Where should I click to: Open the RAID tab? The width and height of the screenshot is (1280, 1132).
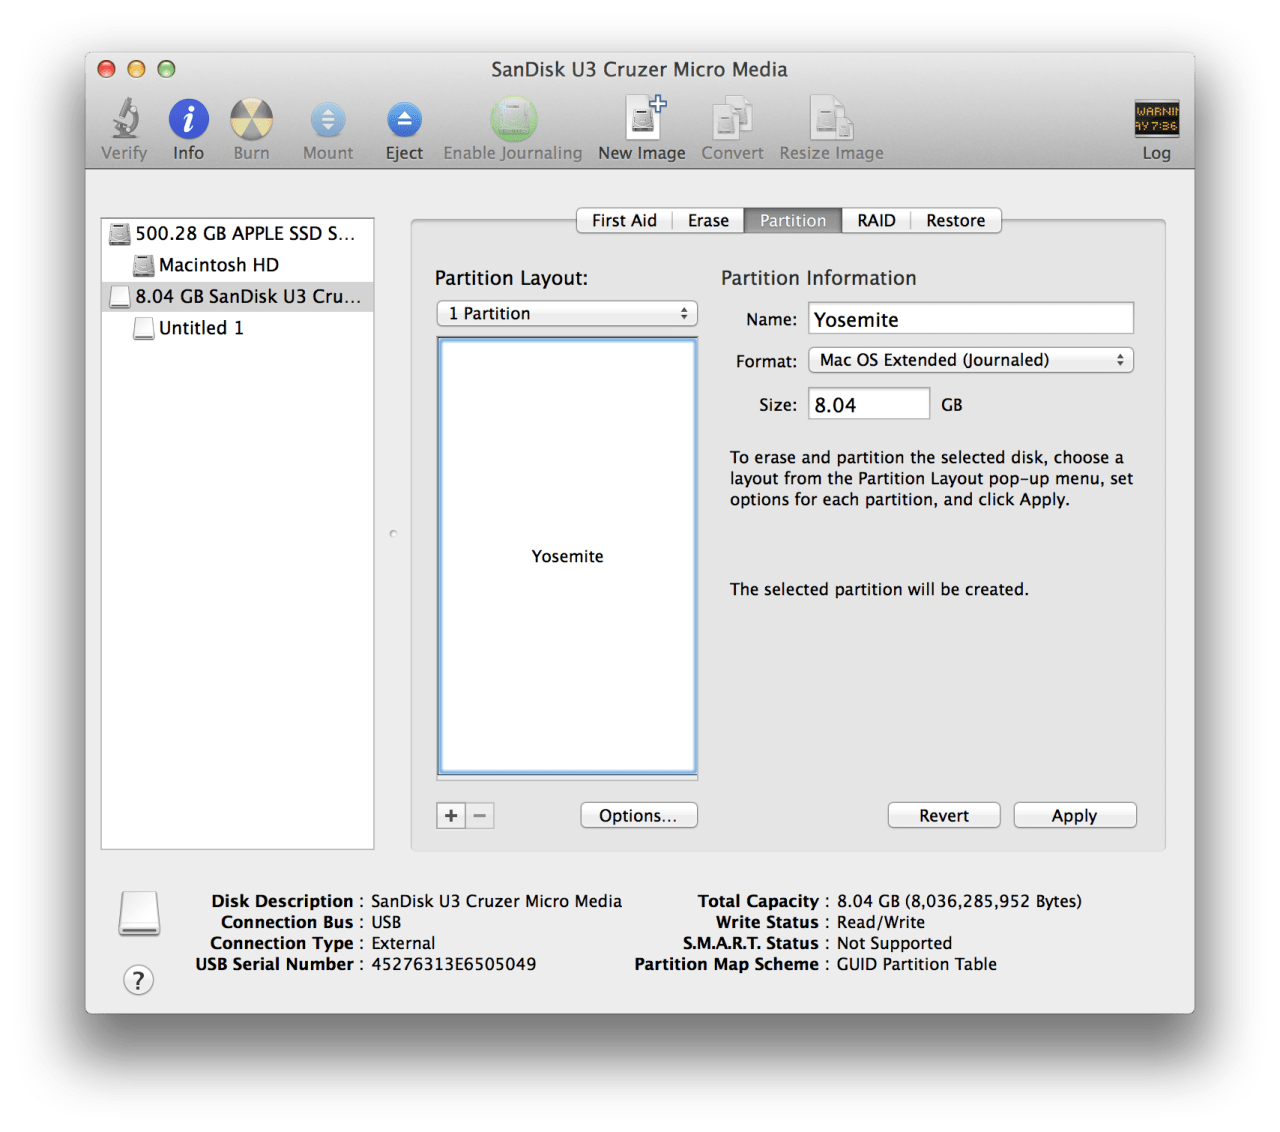[x=876, y=221]
